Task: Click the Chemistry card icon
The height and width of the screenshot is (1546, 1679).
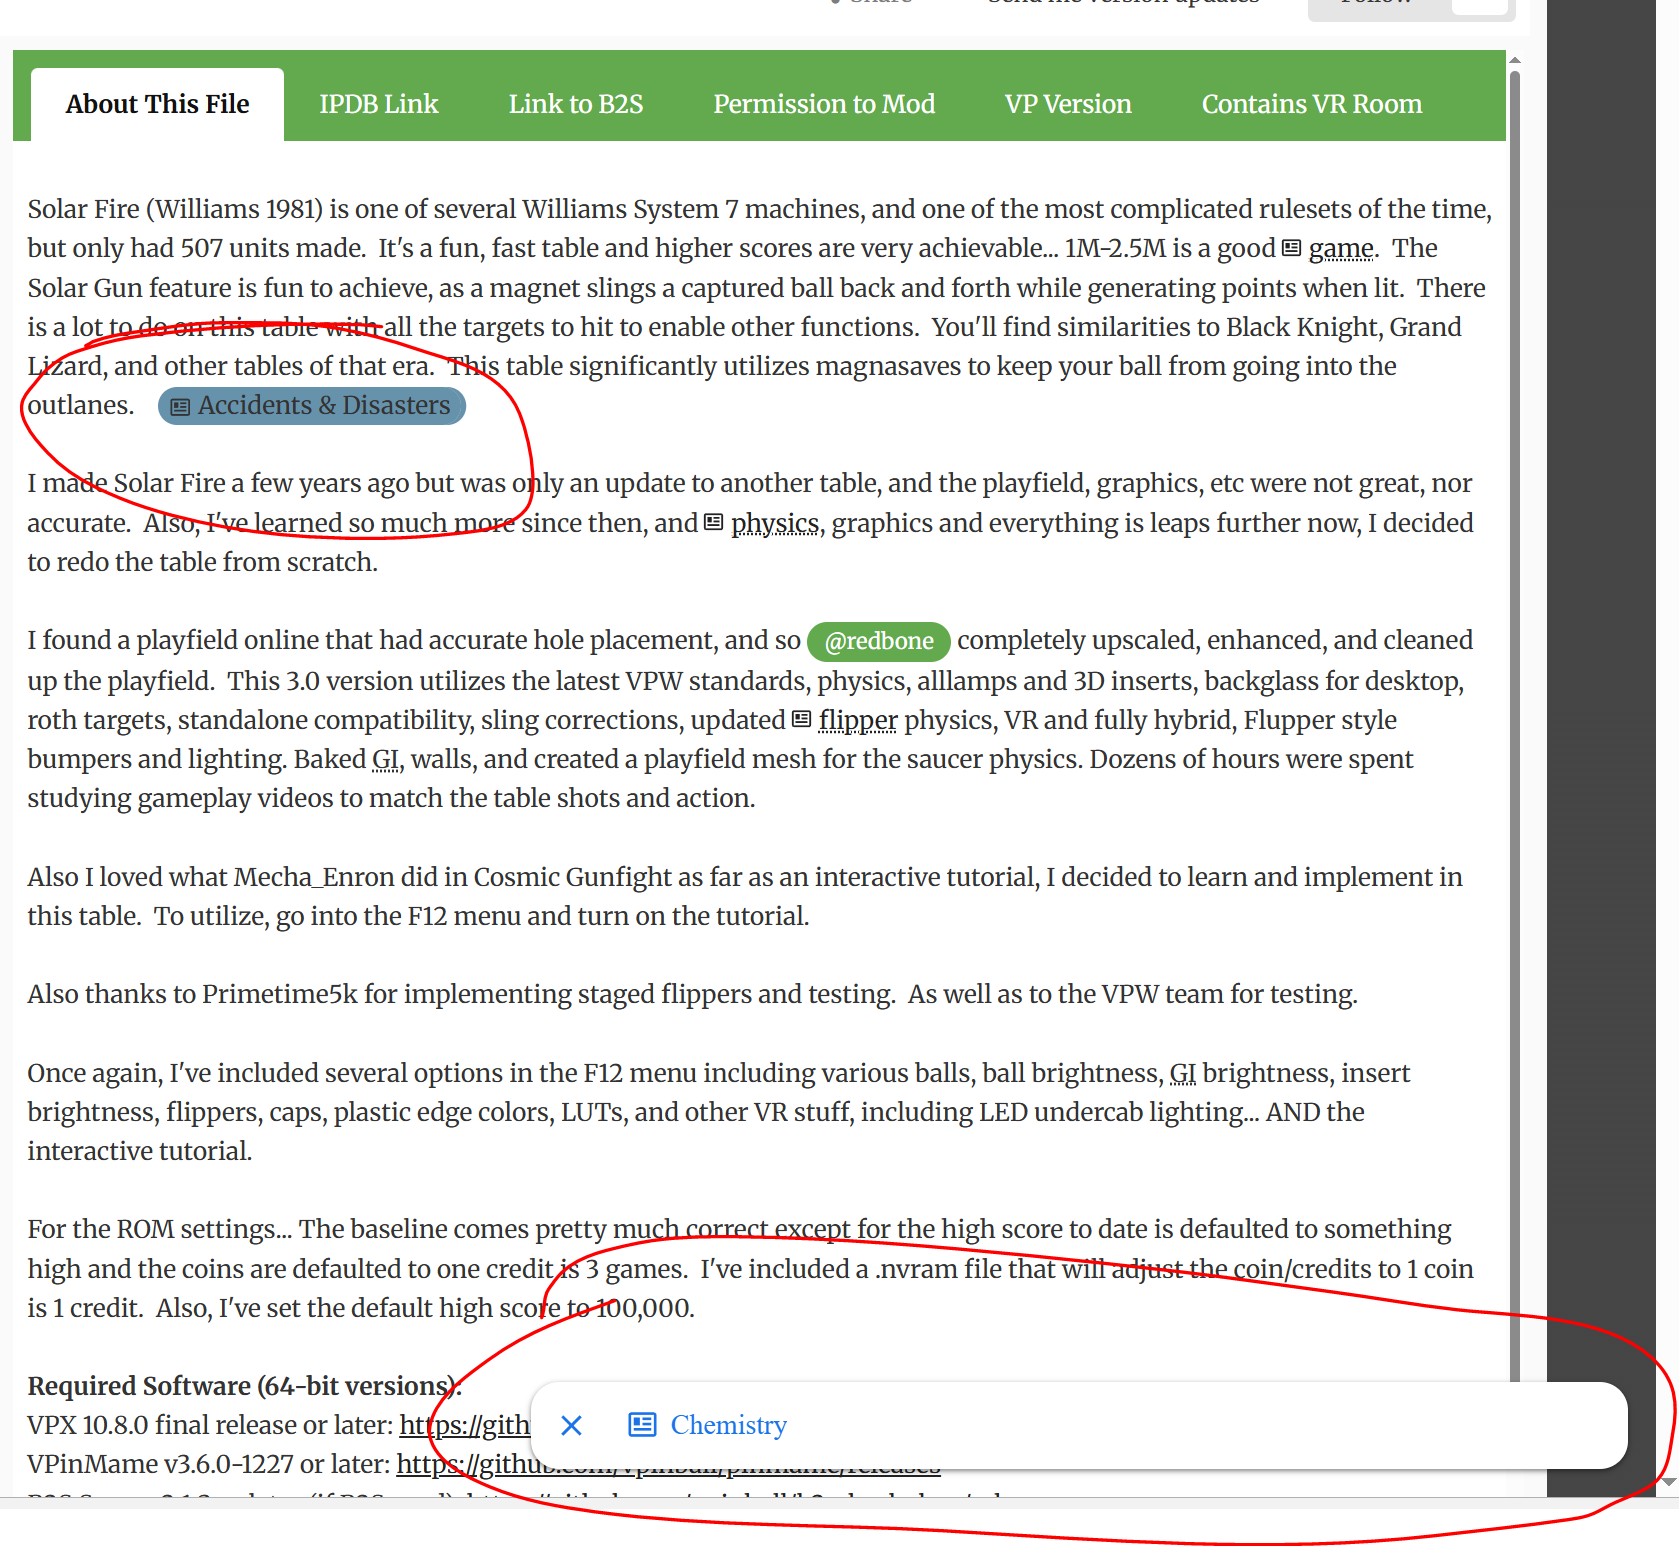Action: [x=642, y=1425]
